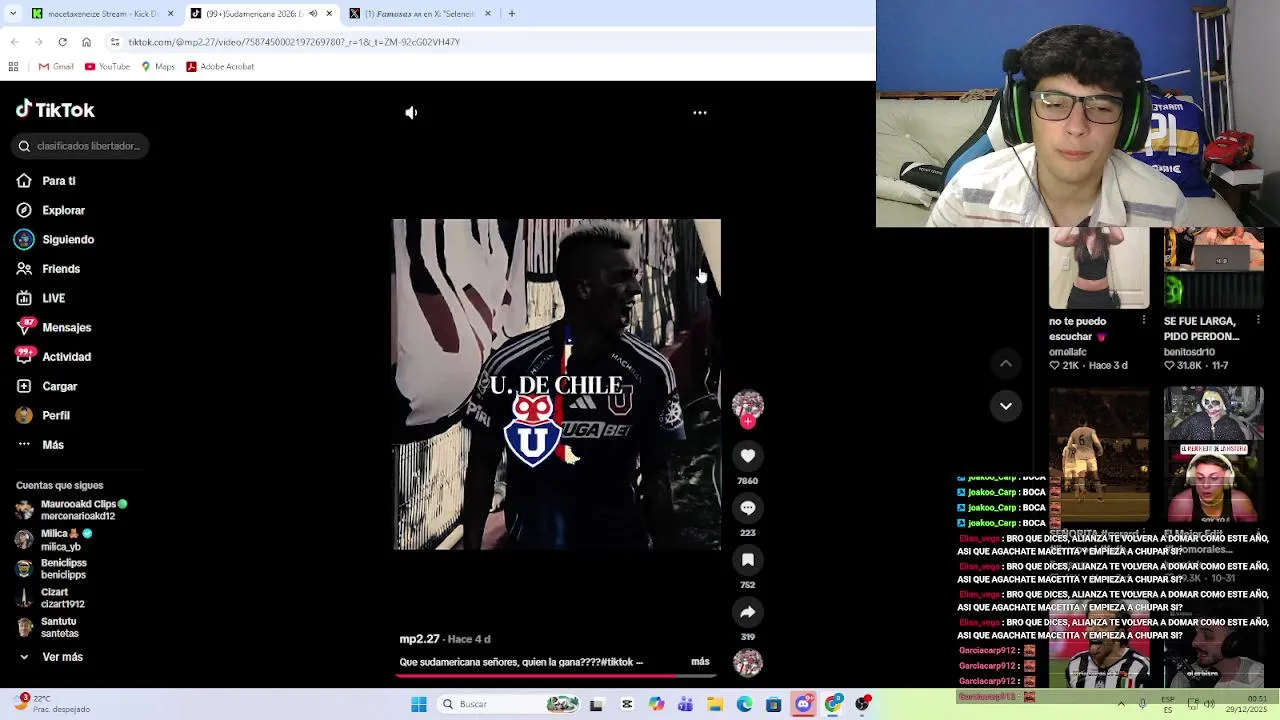Share the video with arrow icon

click(748, 612)
